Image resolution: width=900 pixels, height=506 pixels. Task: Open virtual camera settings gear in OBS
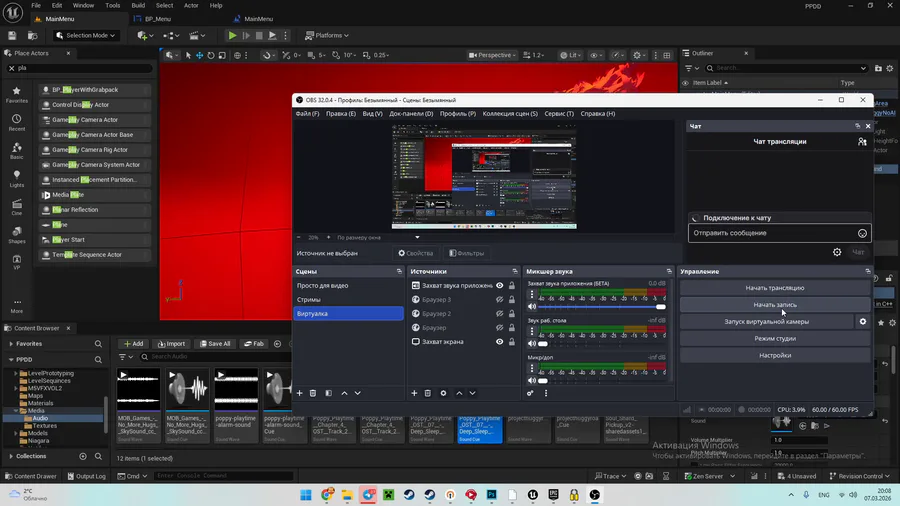[862, 321]
